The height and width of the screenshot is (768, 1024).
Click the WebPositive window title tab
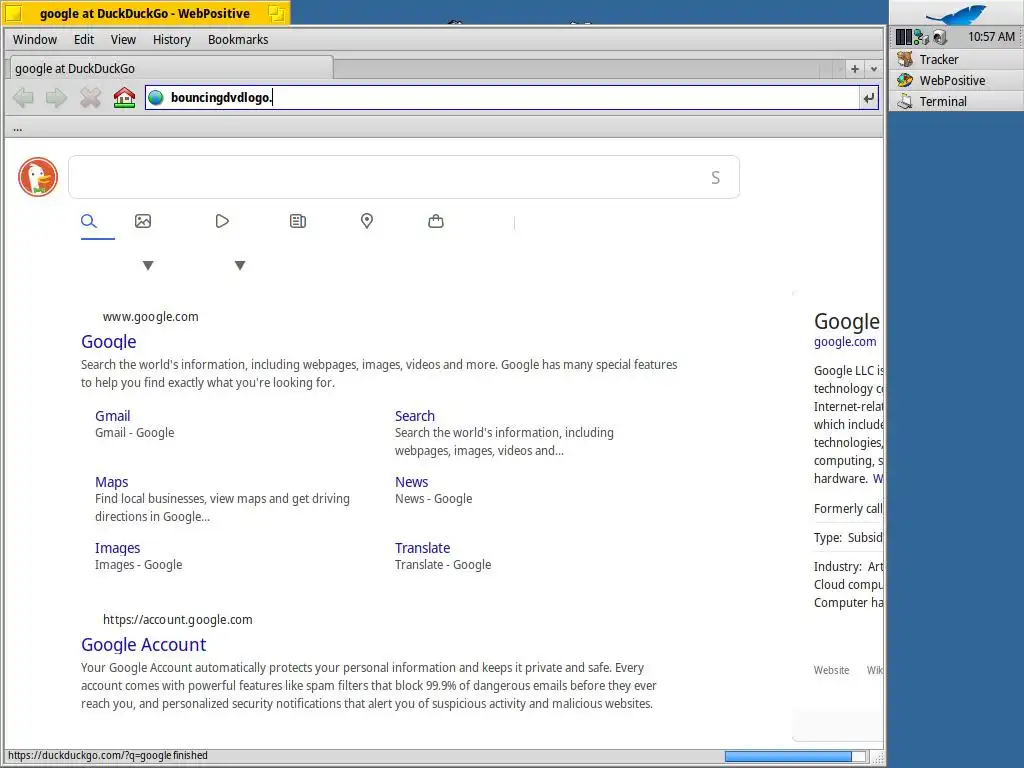coord(146,13)
